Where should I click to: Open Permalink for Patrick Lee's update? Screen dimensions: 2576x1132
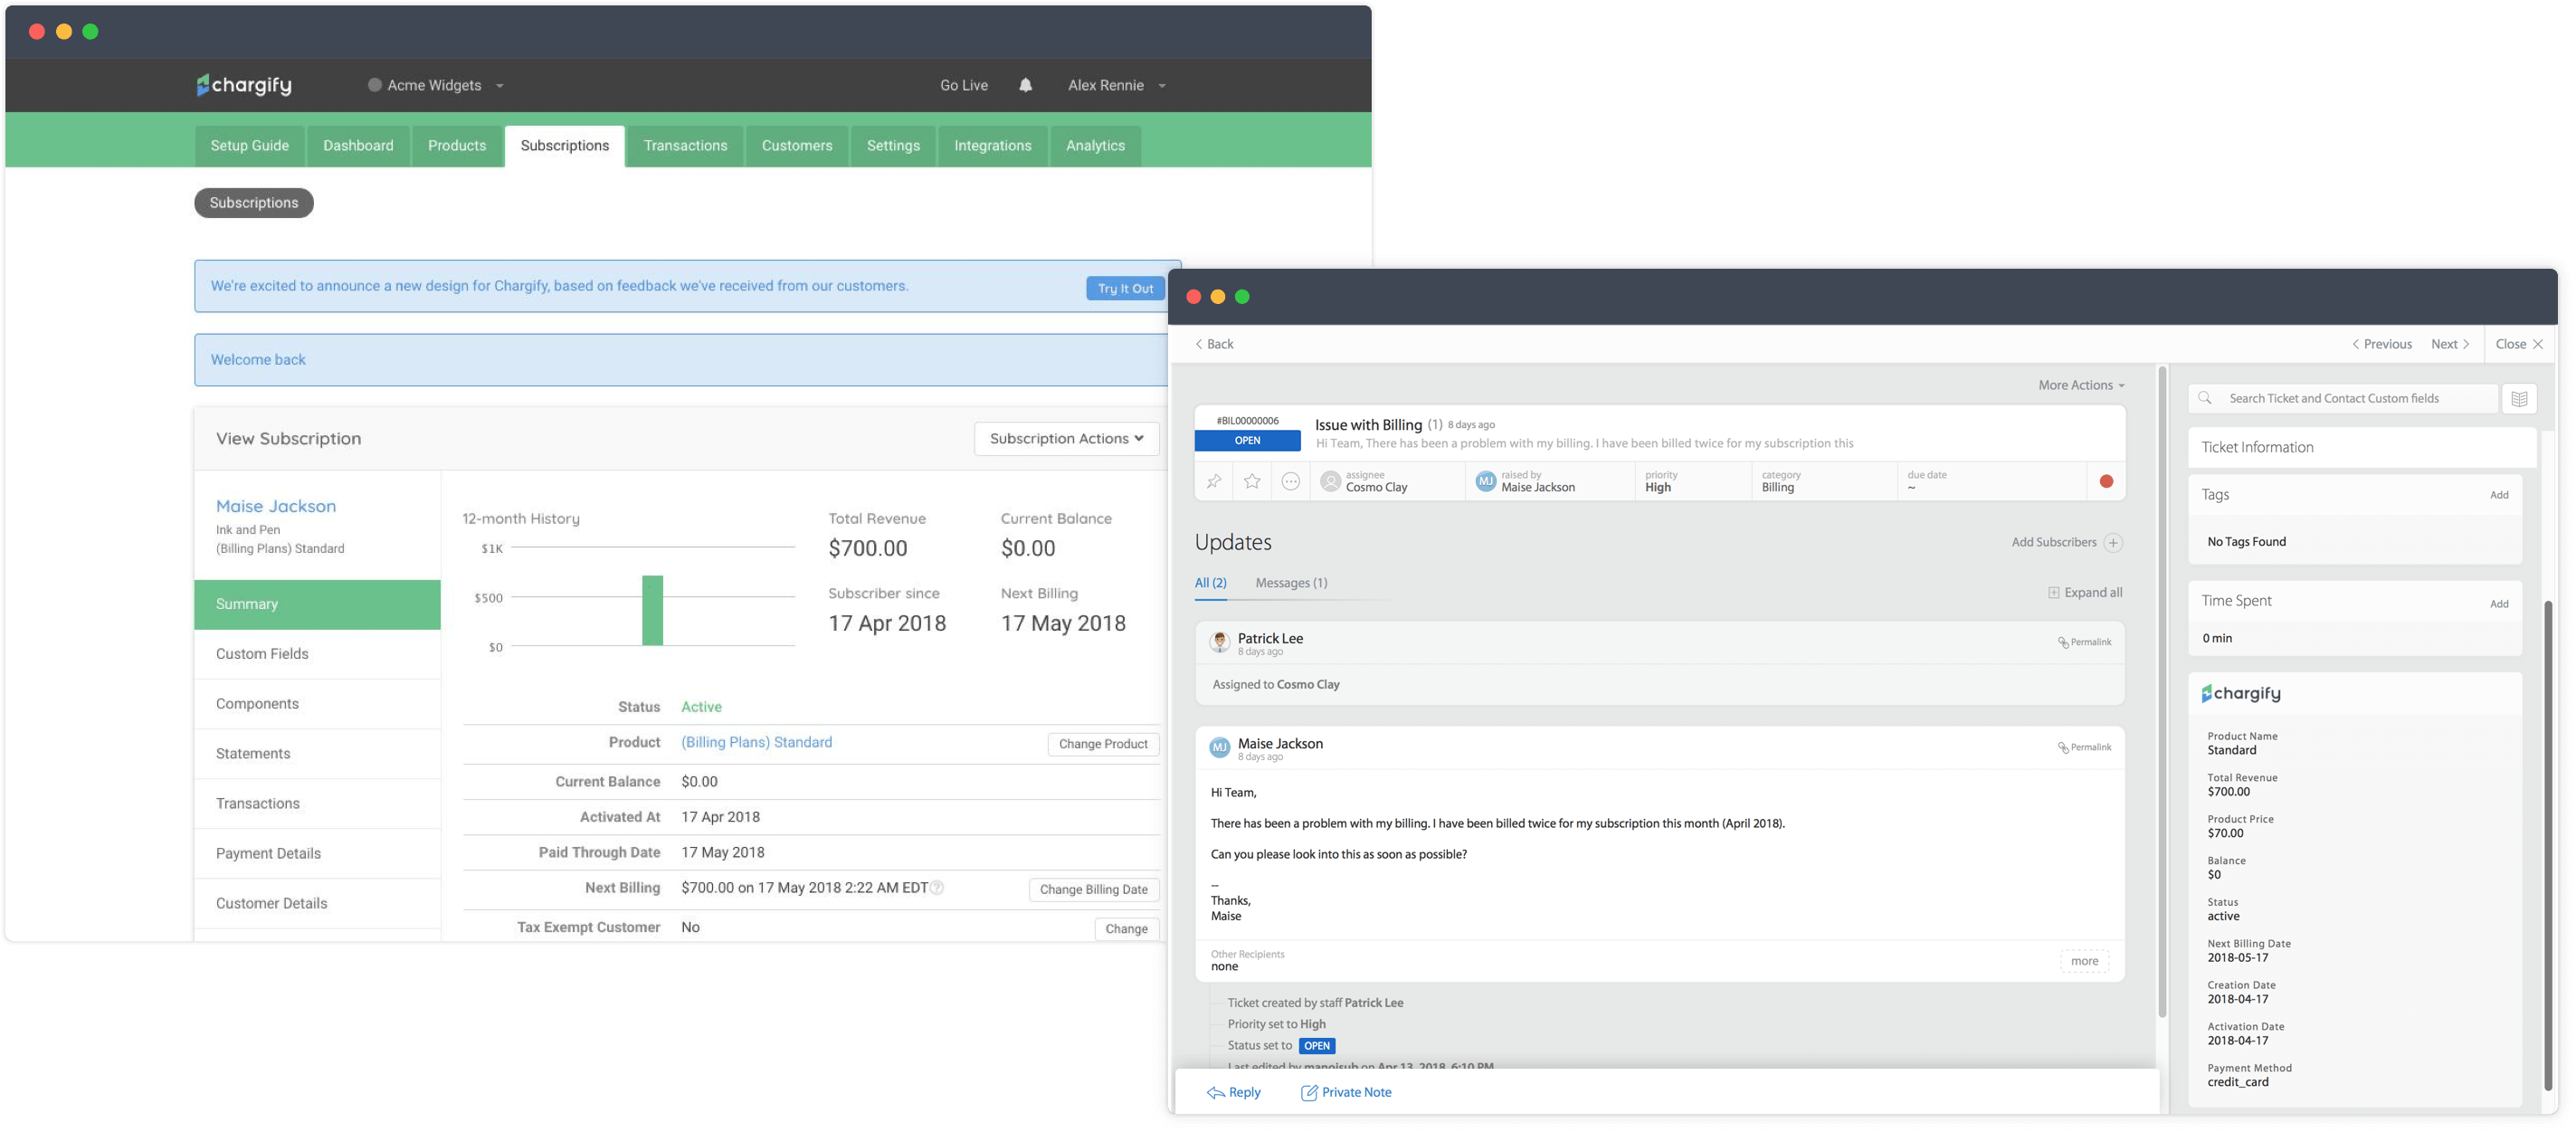[2084, 642]
